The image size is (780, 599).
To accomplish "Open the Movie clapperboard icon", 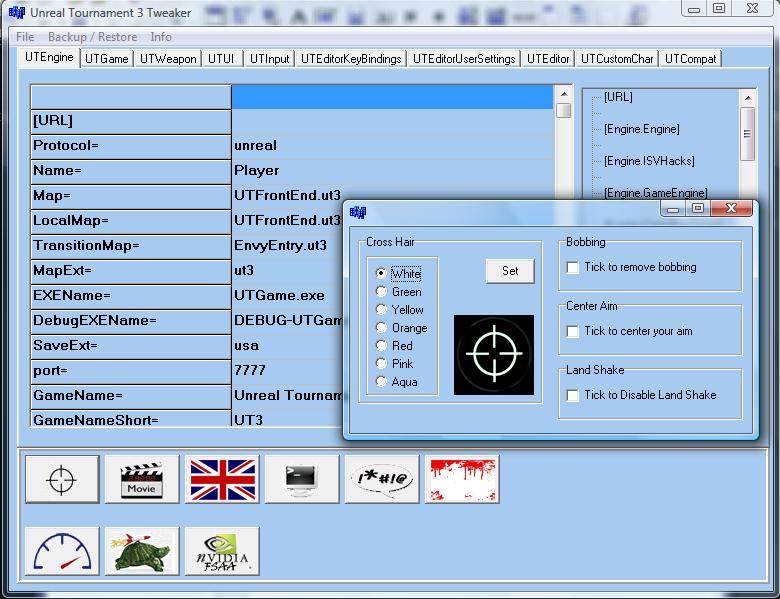I will (142, 479).
